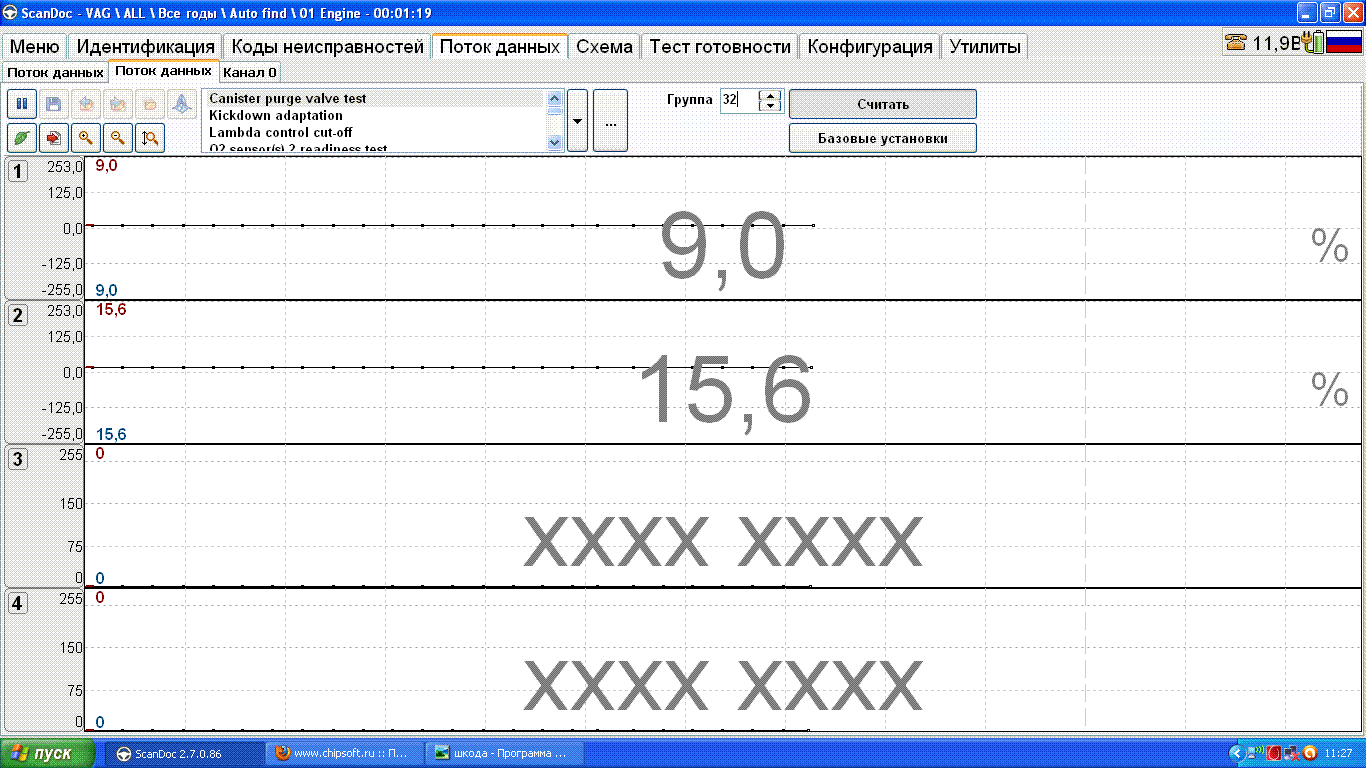Screen dimensions: 1366x768
Task: Click the telephone support icon
Action: click(1236, 43)
